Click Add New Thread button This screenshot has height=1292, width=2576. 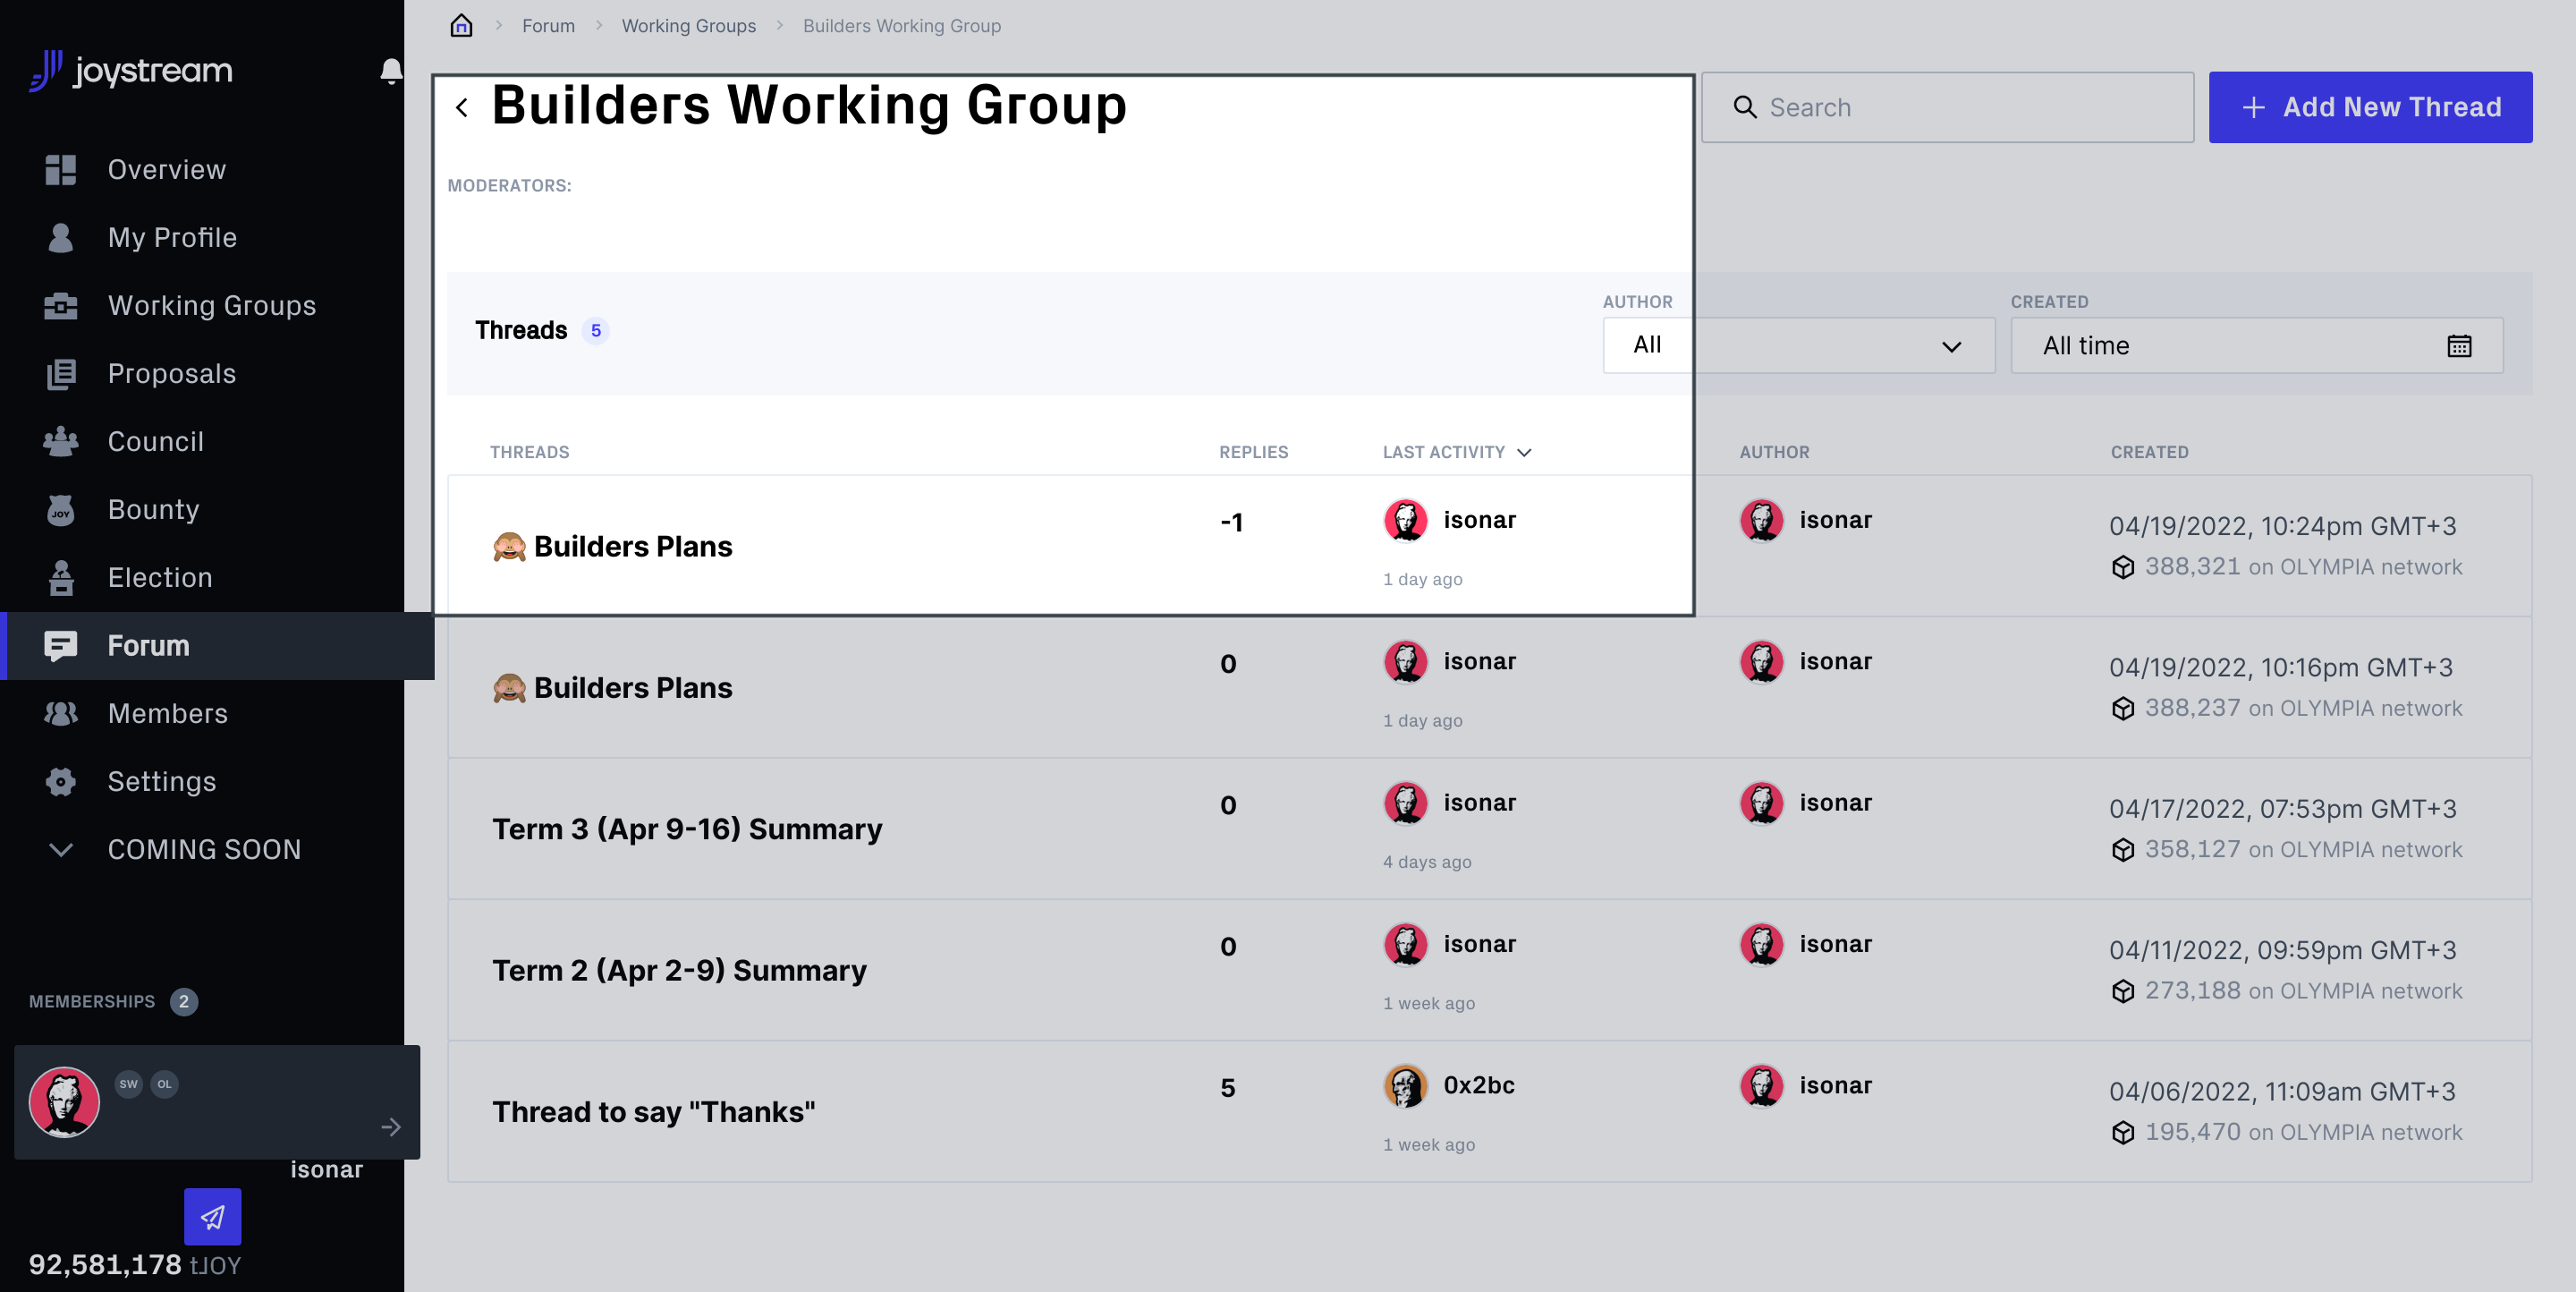[x=2370, y=108]
